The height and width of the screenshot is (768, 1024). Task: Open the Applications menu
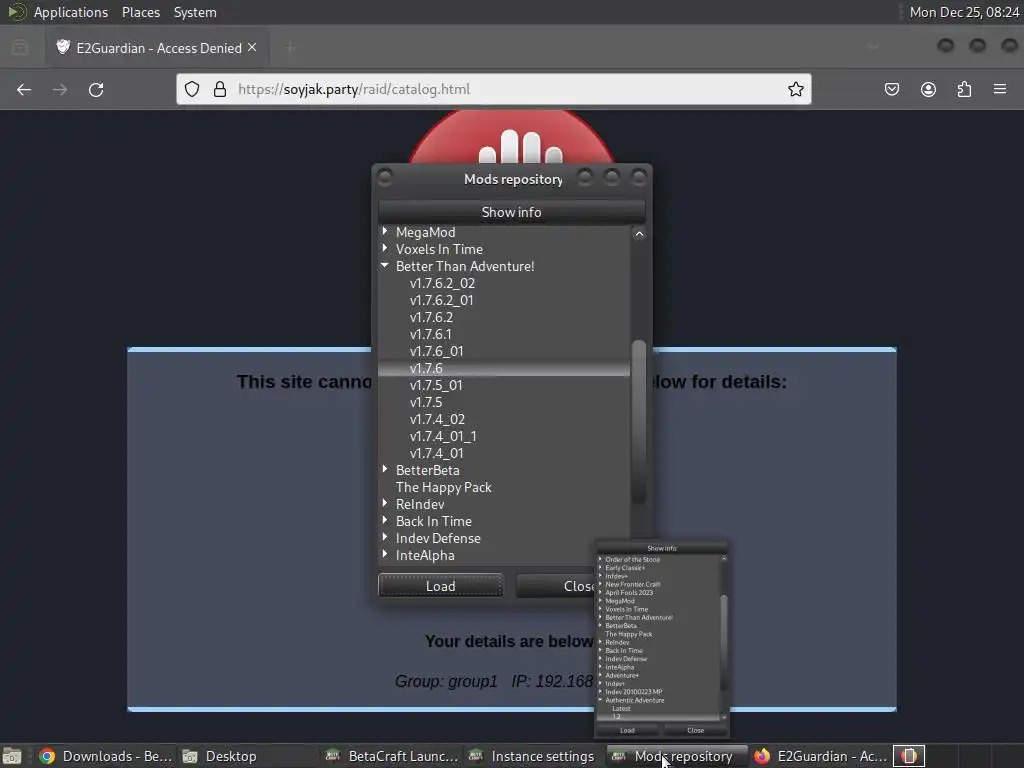pos(71,12)
